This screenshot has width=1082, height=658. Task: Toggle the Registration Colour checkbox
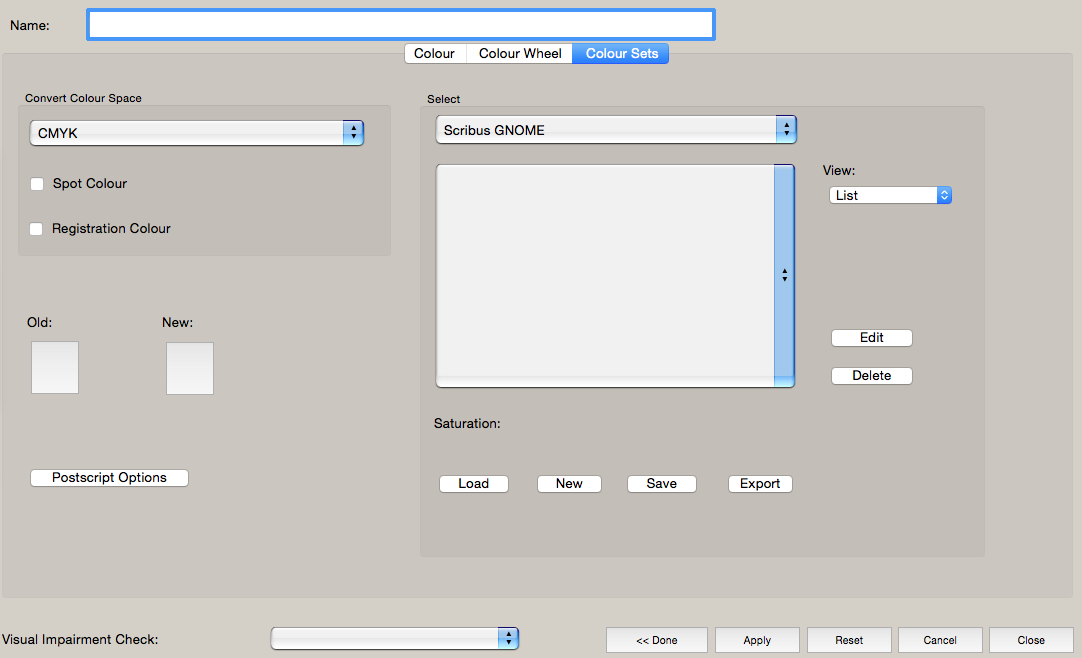click(36, 229)
